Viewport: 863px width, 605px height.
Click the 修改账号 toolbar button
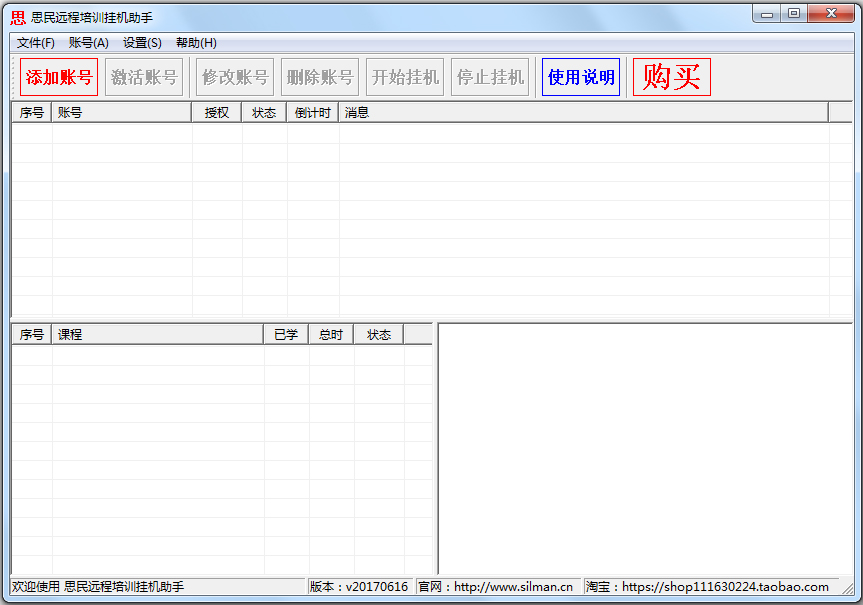[235, 77]
